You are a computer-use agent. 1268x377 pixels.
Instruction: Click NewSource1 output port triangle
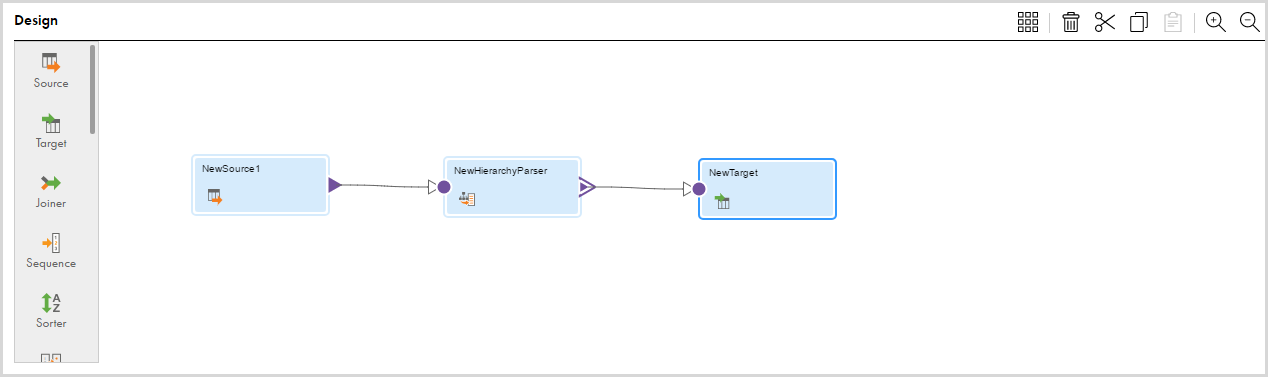(x=335, y=184)
